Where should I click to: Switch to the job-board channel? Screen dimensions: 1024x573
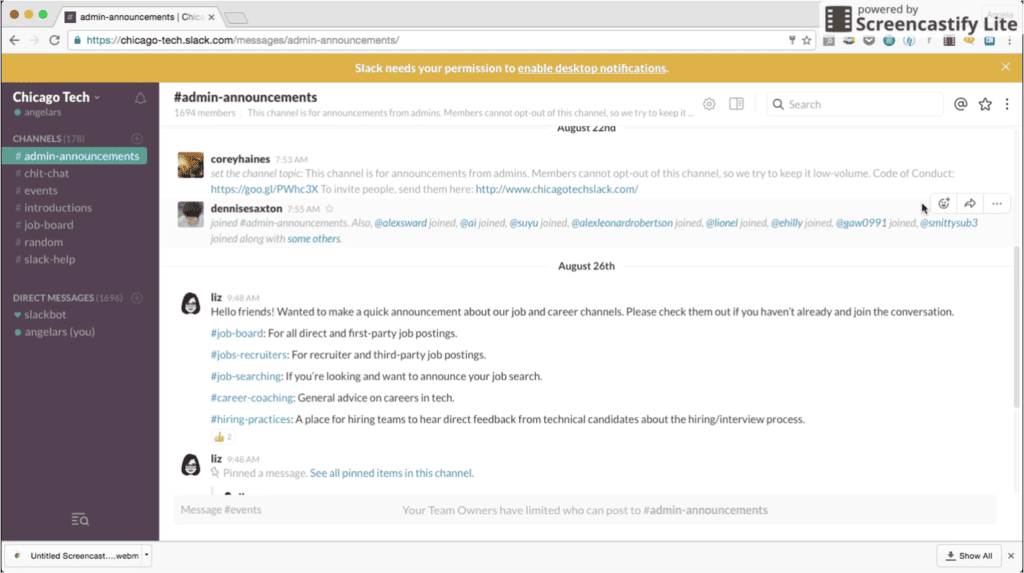click(x=48, y=225)
